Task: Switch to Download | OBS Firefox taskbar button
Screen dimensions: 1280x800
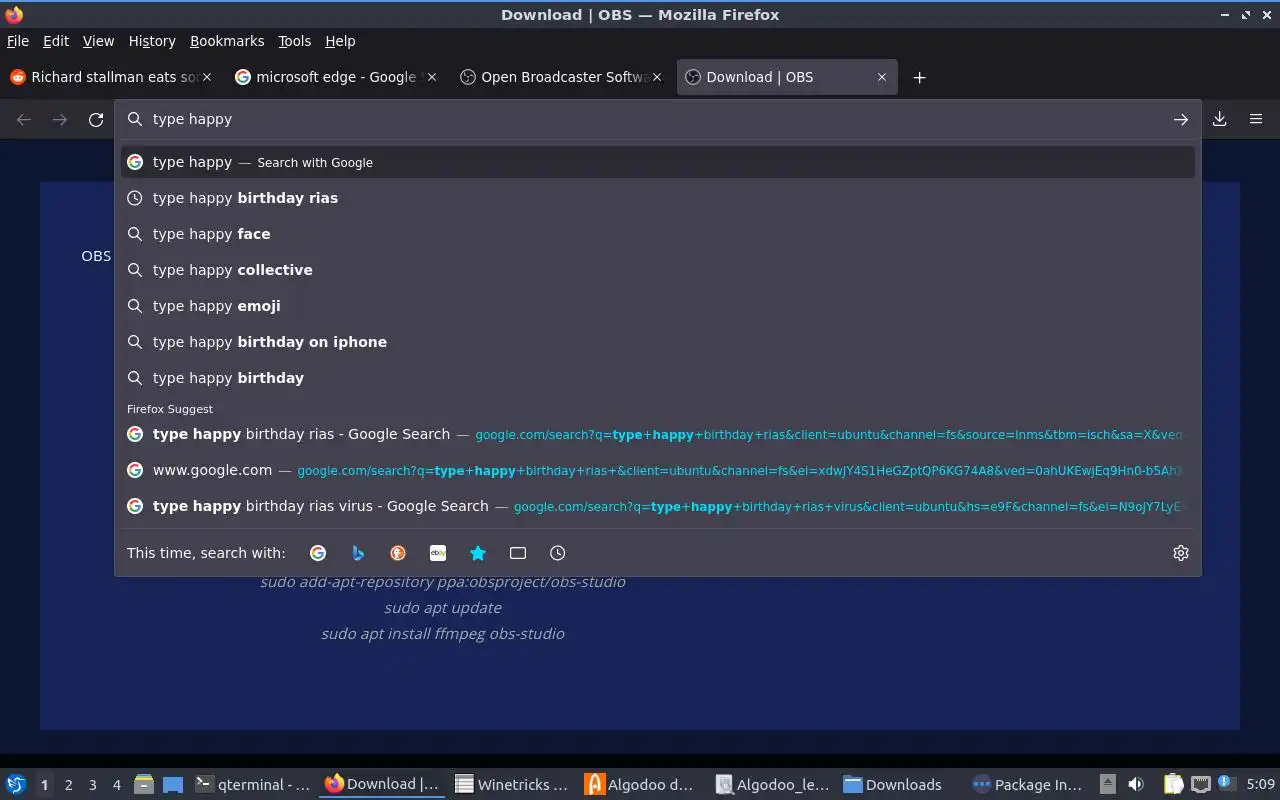Action: [382, 785]
